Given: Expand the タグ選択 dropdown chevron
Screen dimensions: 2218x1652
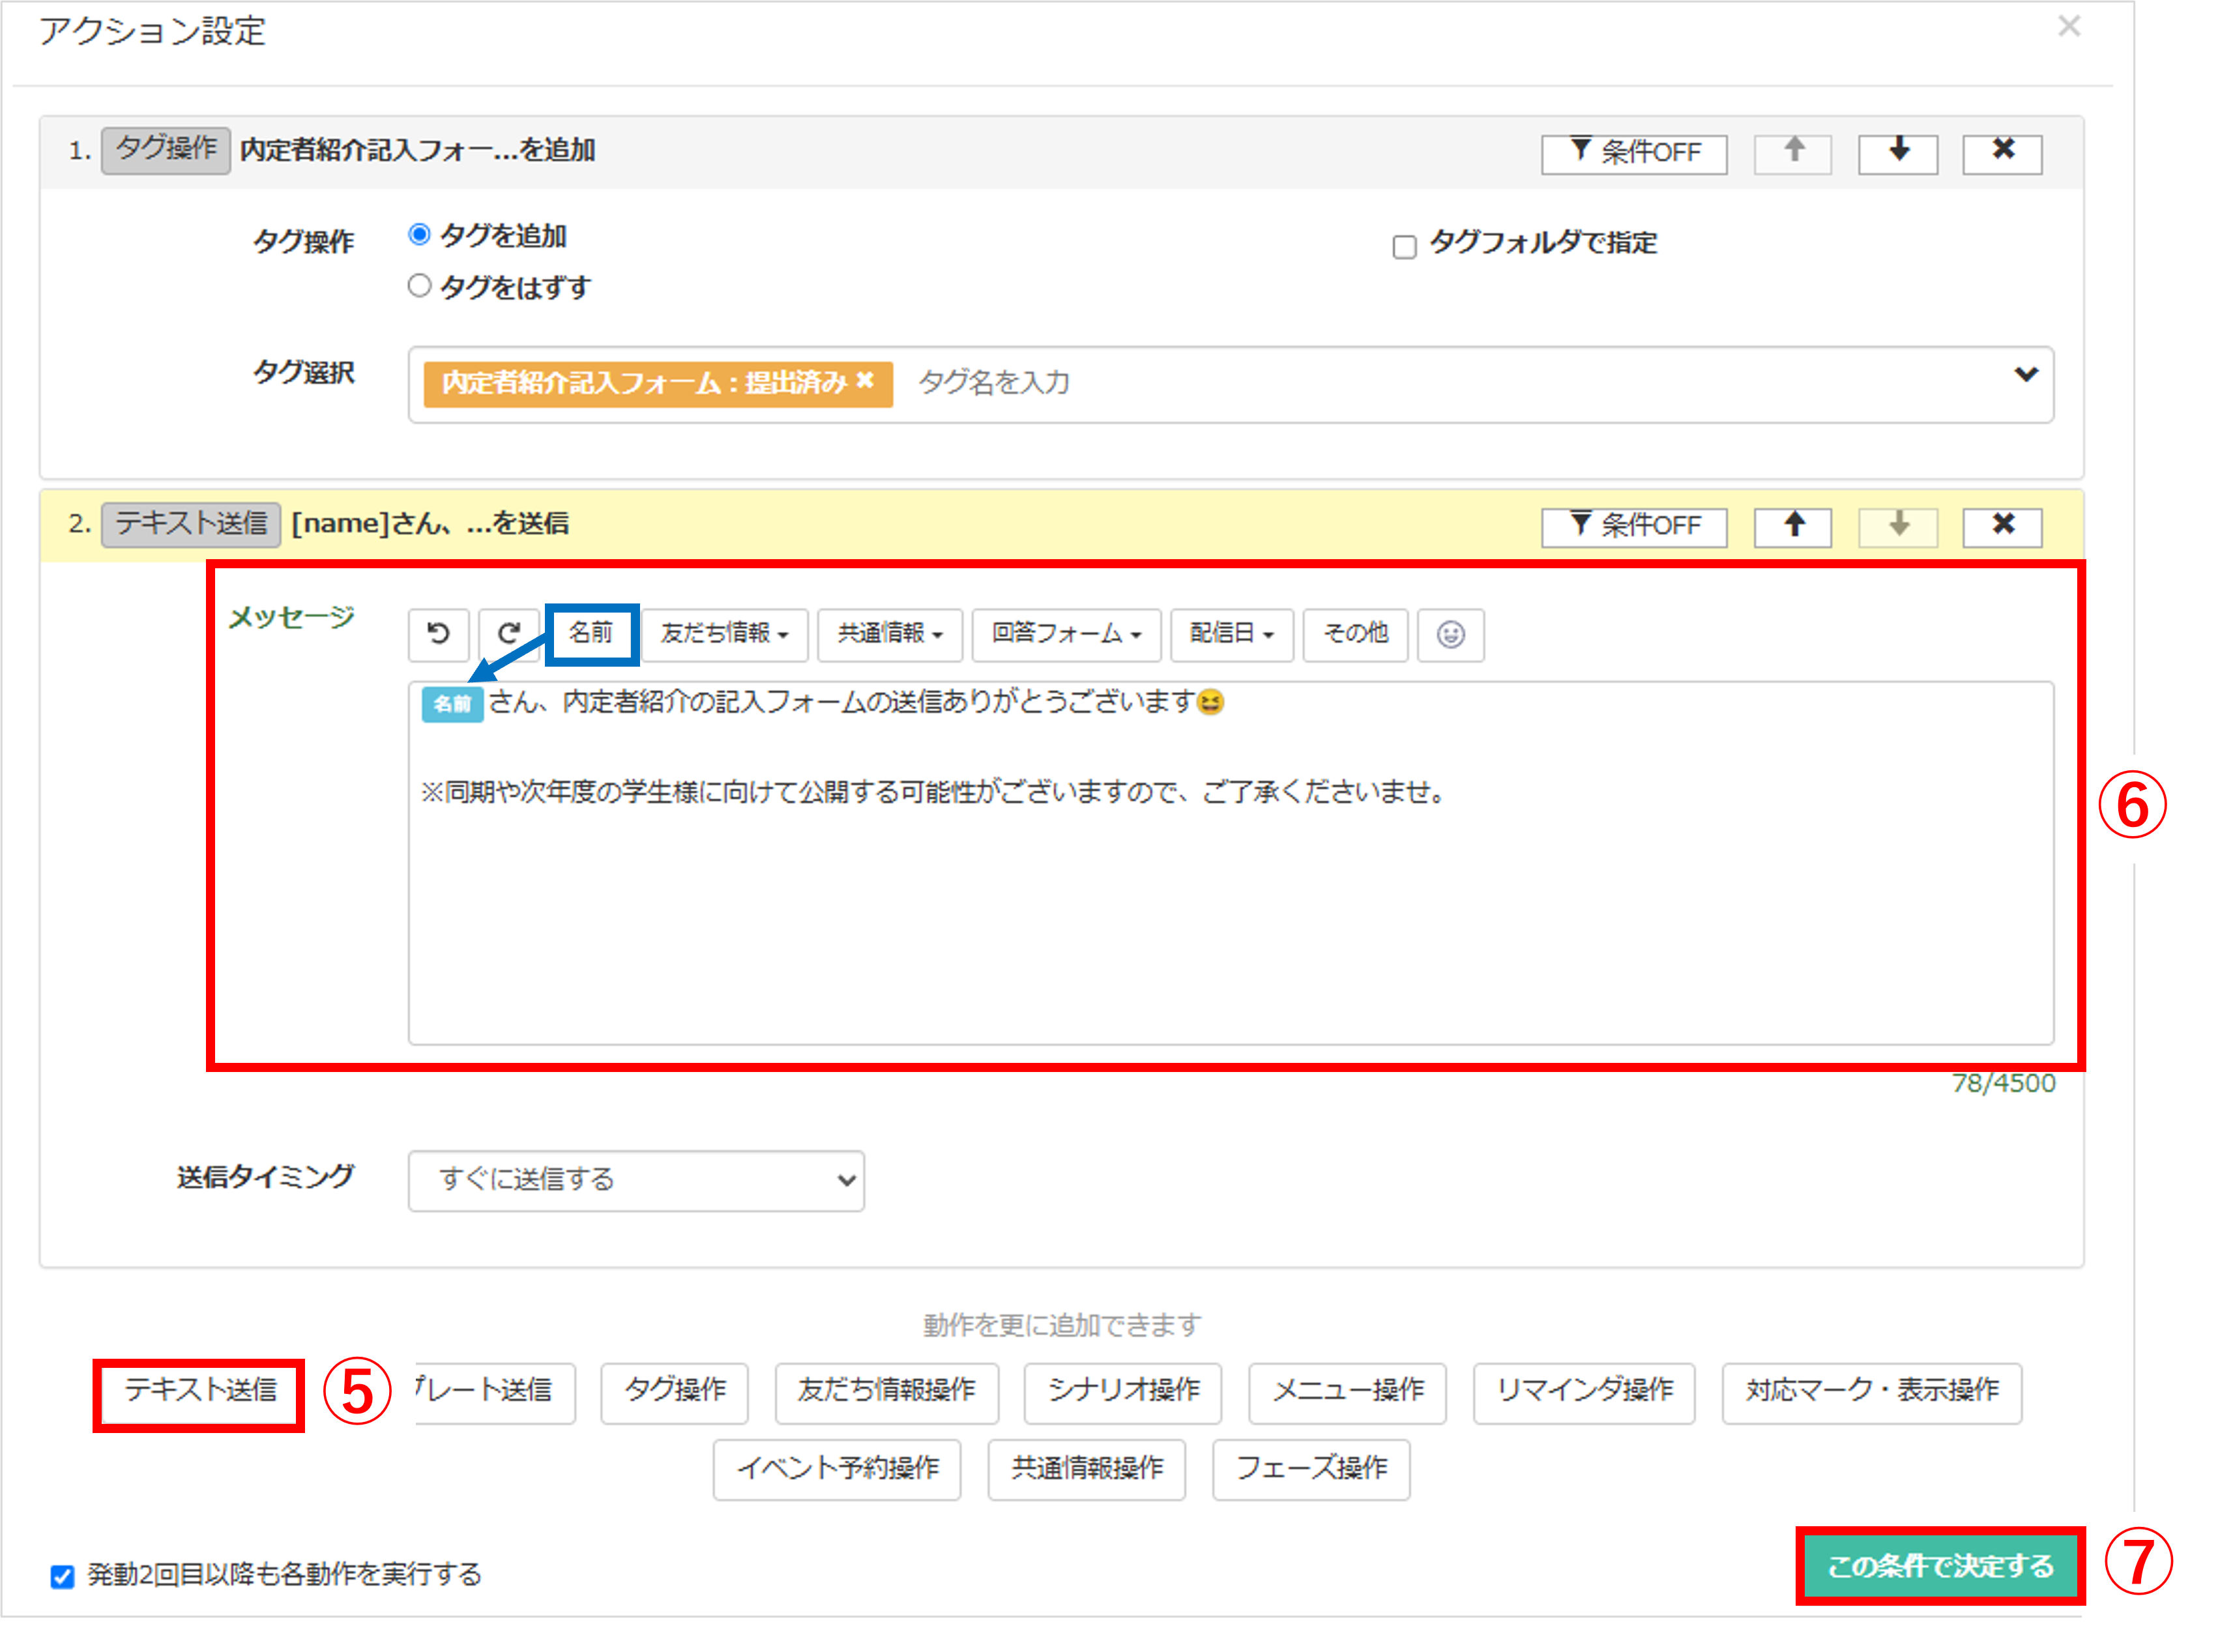Looking at the screenshot, I should point(2025,375).
